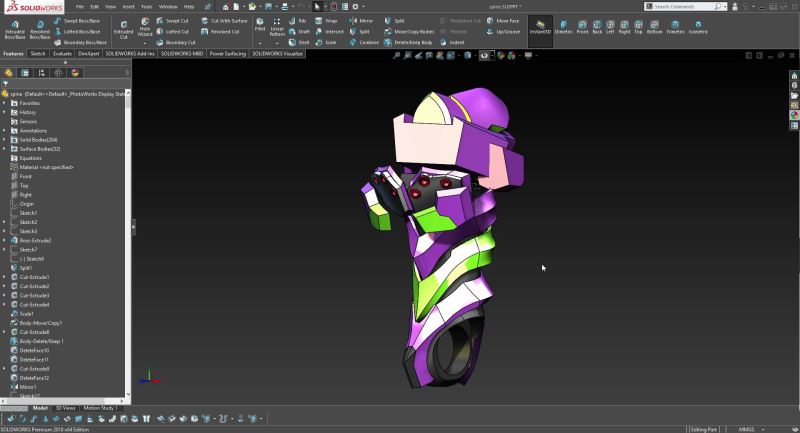Expand the Cut-Extrude1 feature
Screen dimensions: 800x433
5,277
